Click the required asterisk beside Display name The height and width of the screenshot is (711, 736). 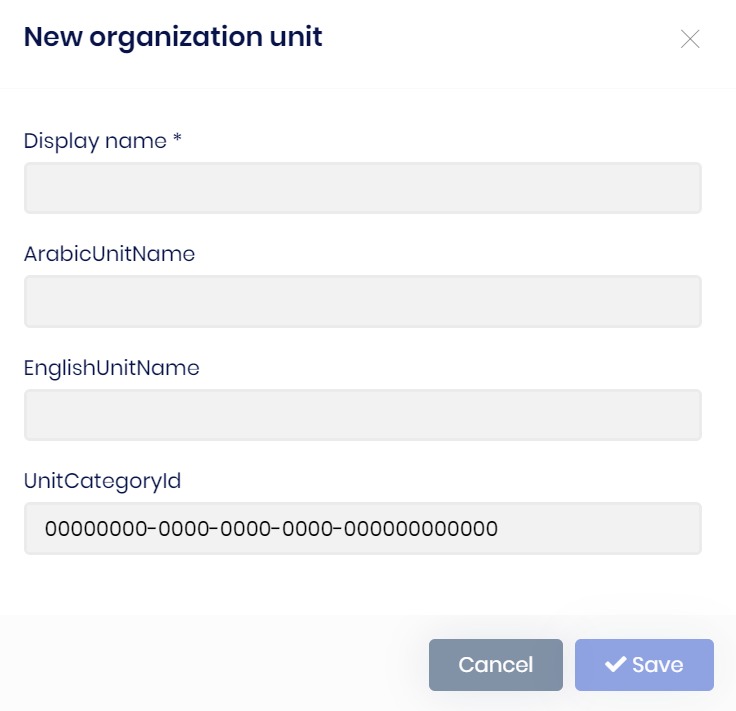click(177, 140)
